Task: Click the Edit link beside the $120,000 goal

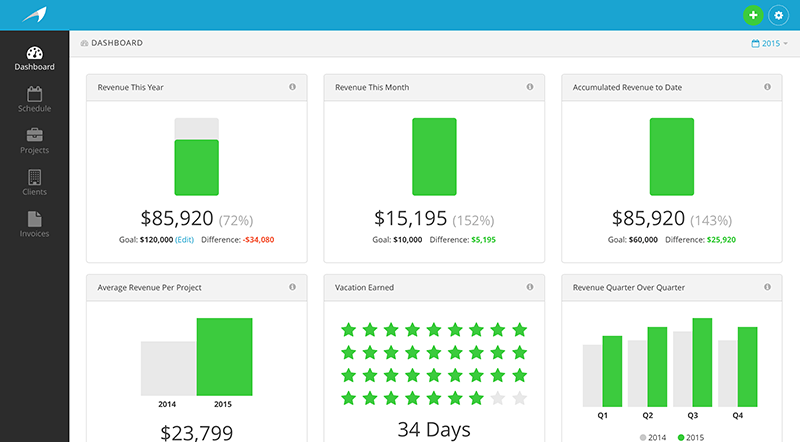Action: tap(185, 240)
